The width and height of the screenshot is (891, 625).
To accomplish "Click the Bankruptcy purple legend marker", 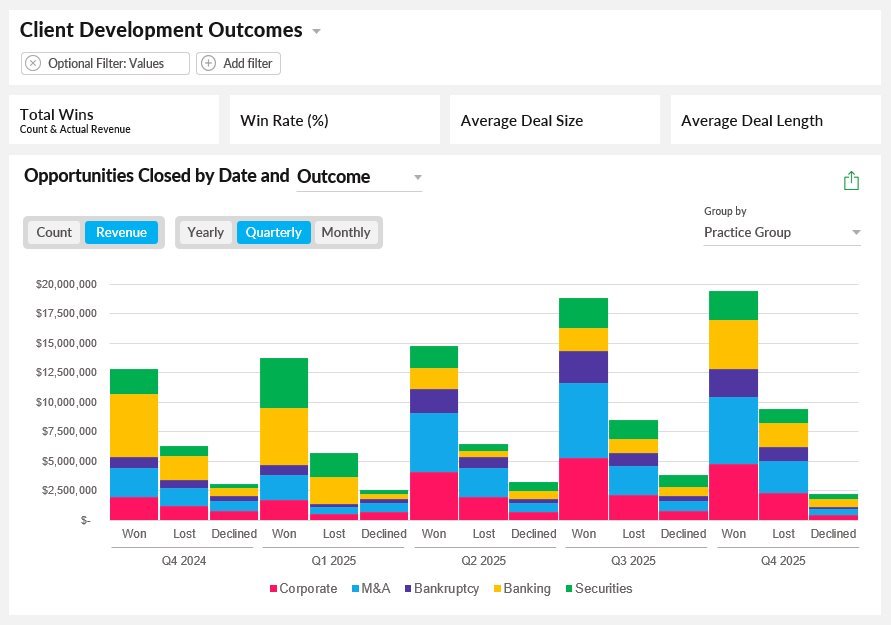I will pos(408,589).
